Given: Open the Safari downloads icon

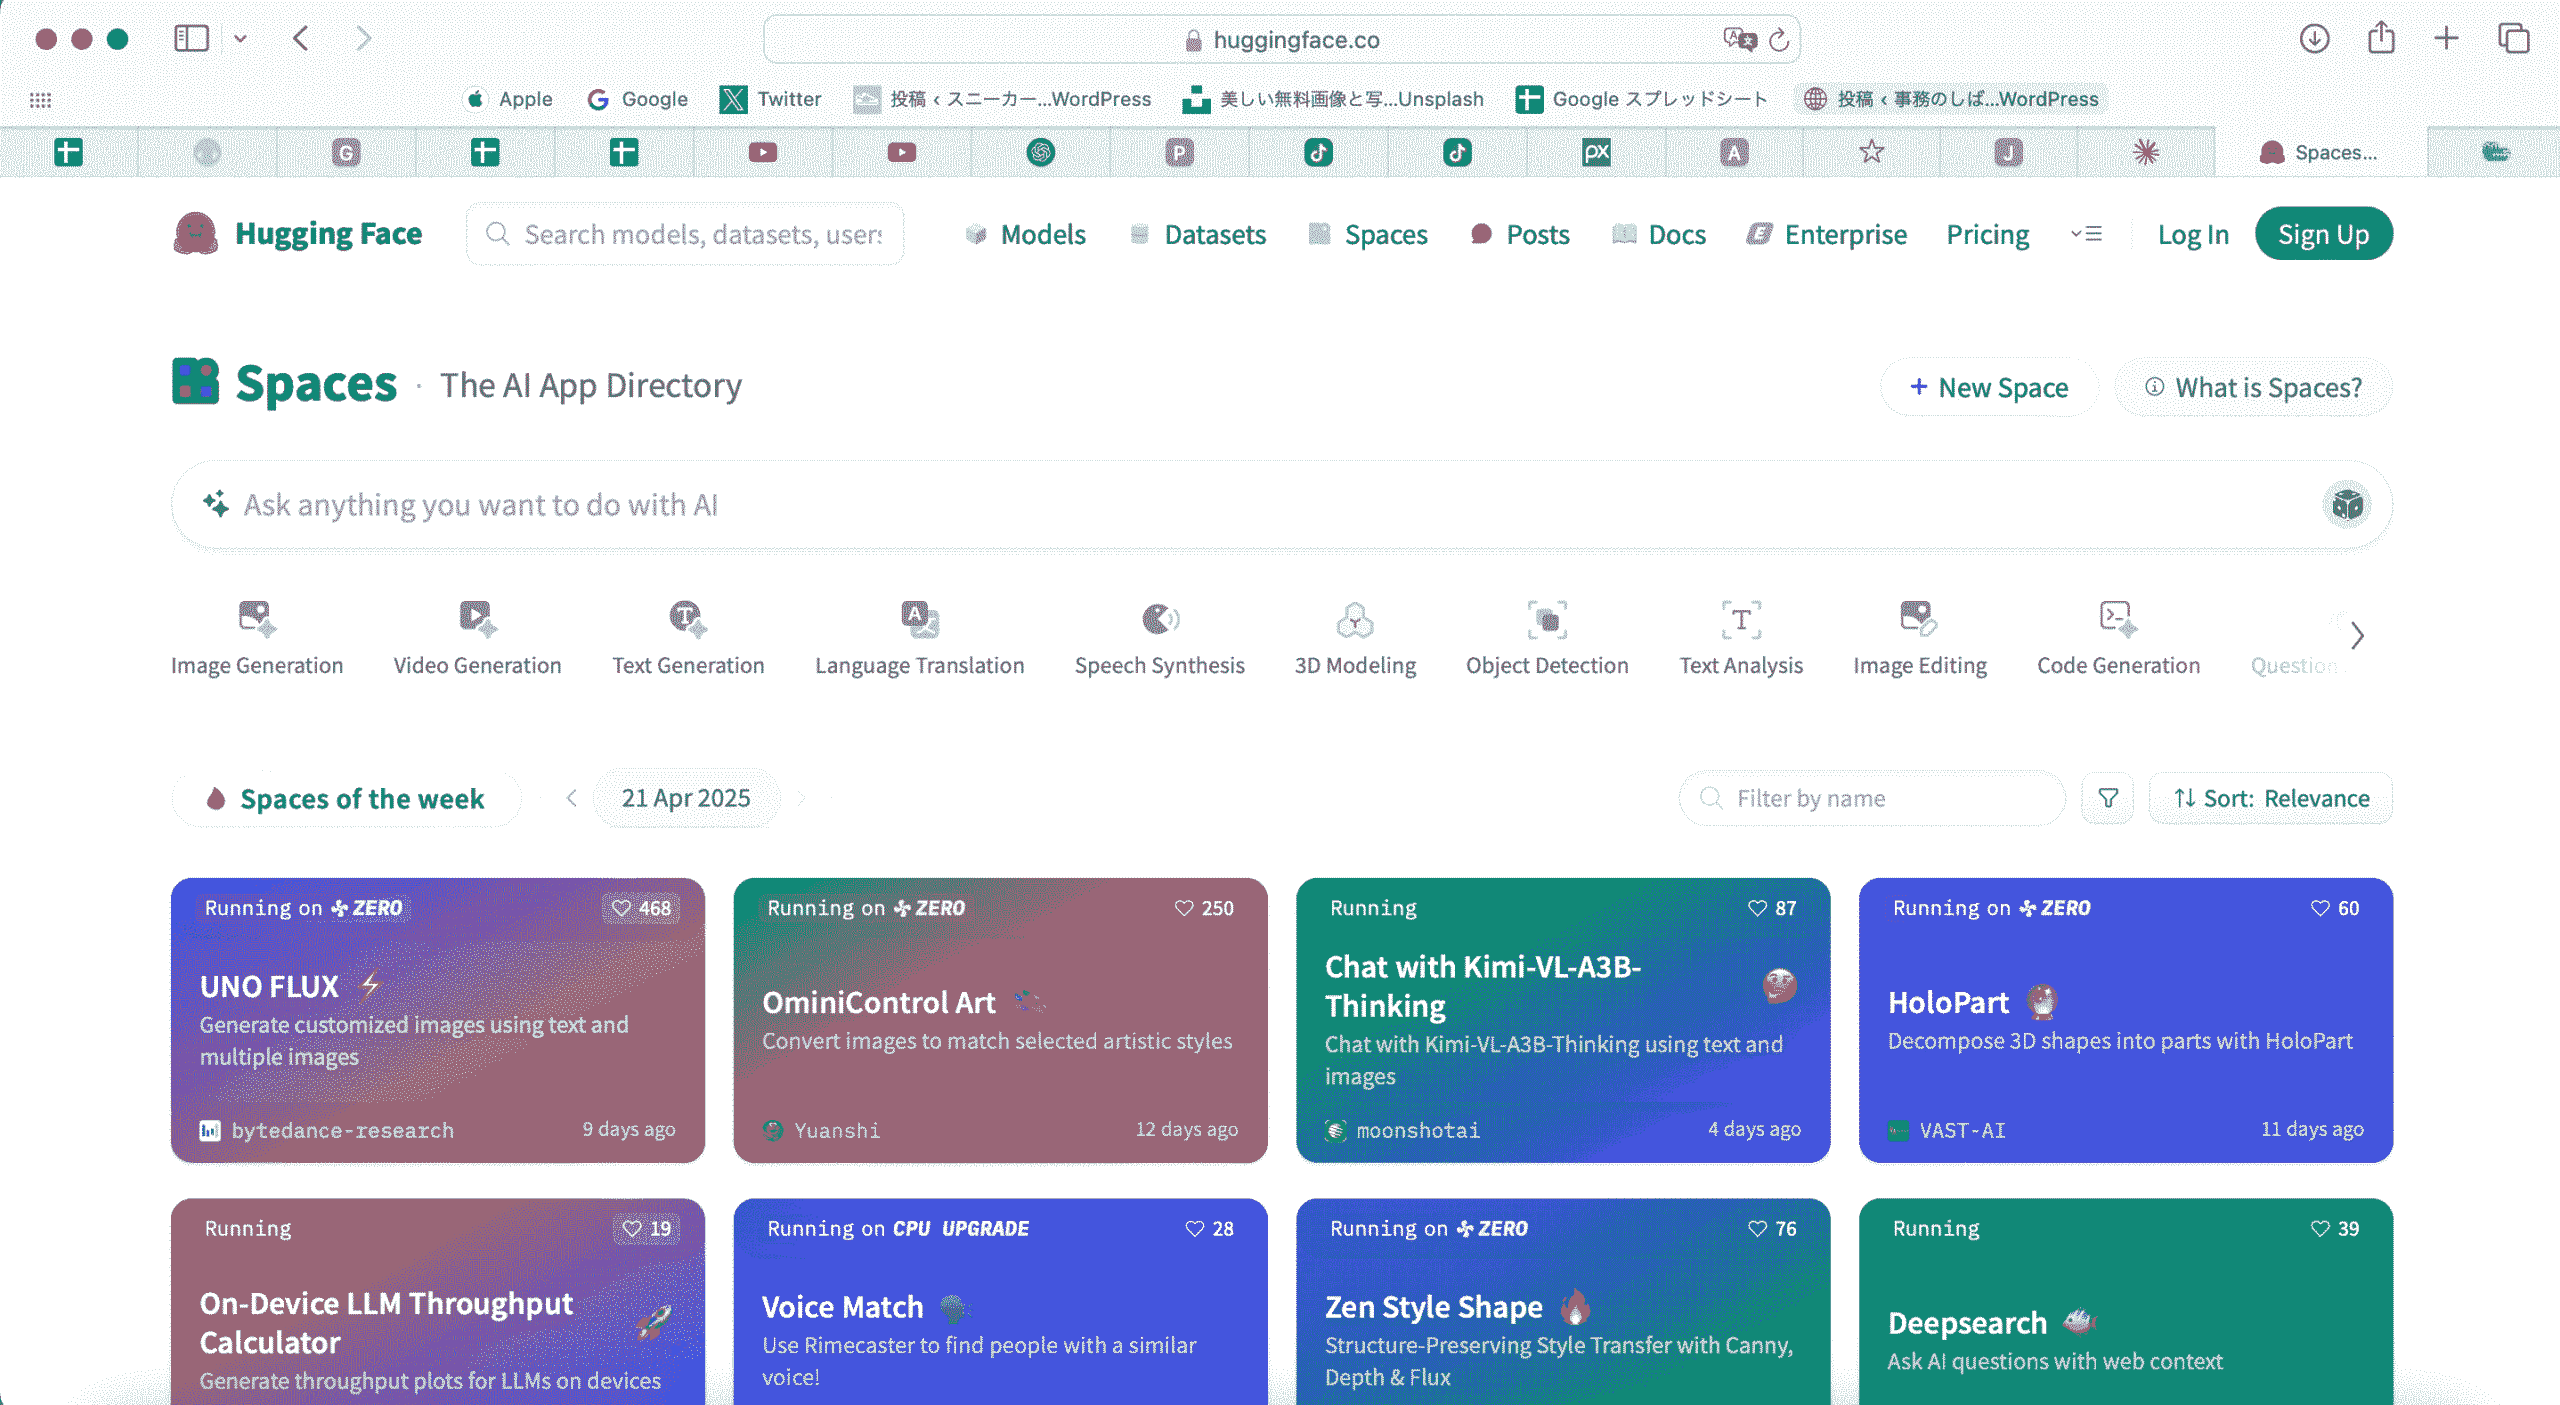Looking at the screenshot, I should click(x=2314, y=39).
